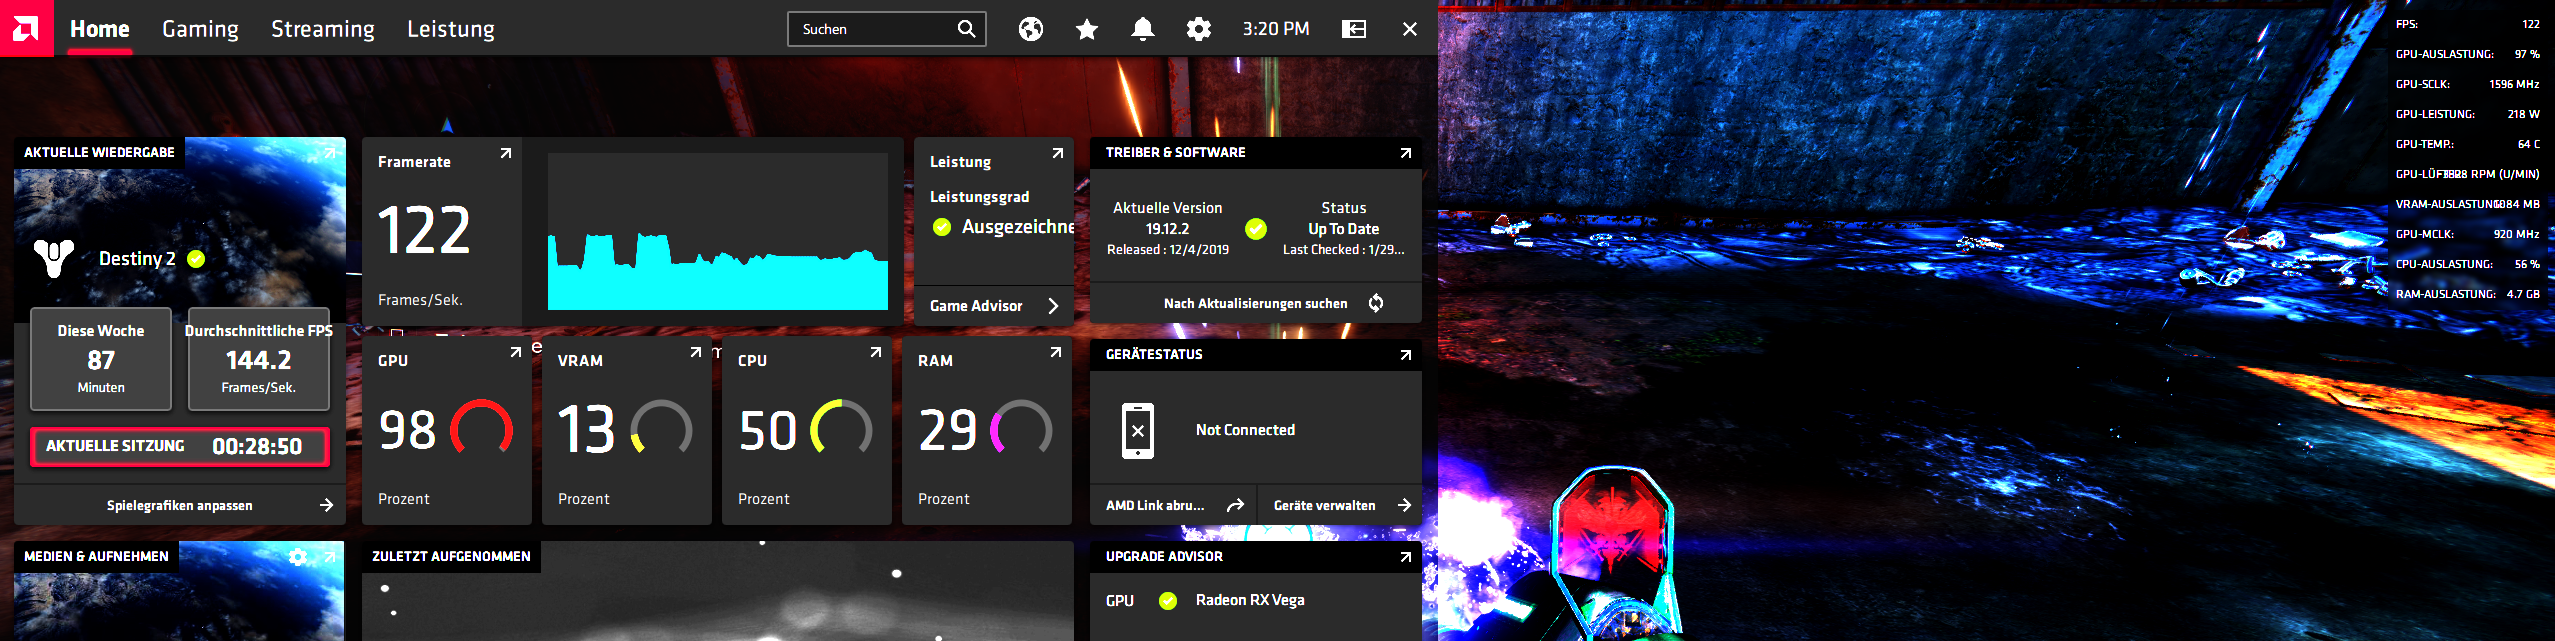
Task: Expand Treiber & Software panel arrow
Action: [1406, 153]
